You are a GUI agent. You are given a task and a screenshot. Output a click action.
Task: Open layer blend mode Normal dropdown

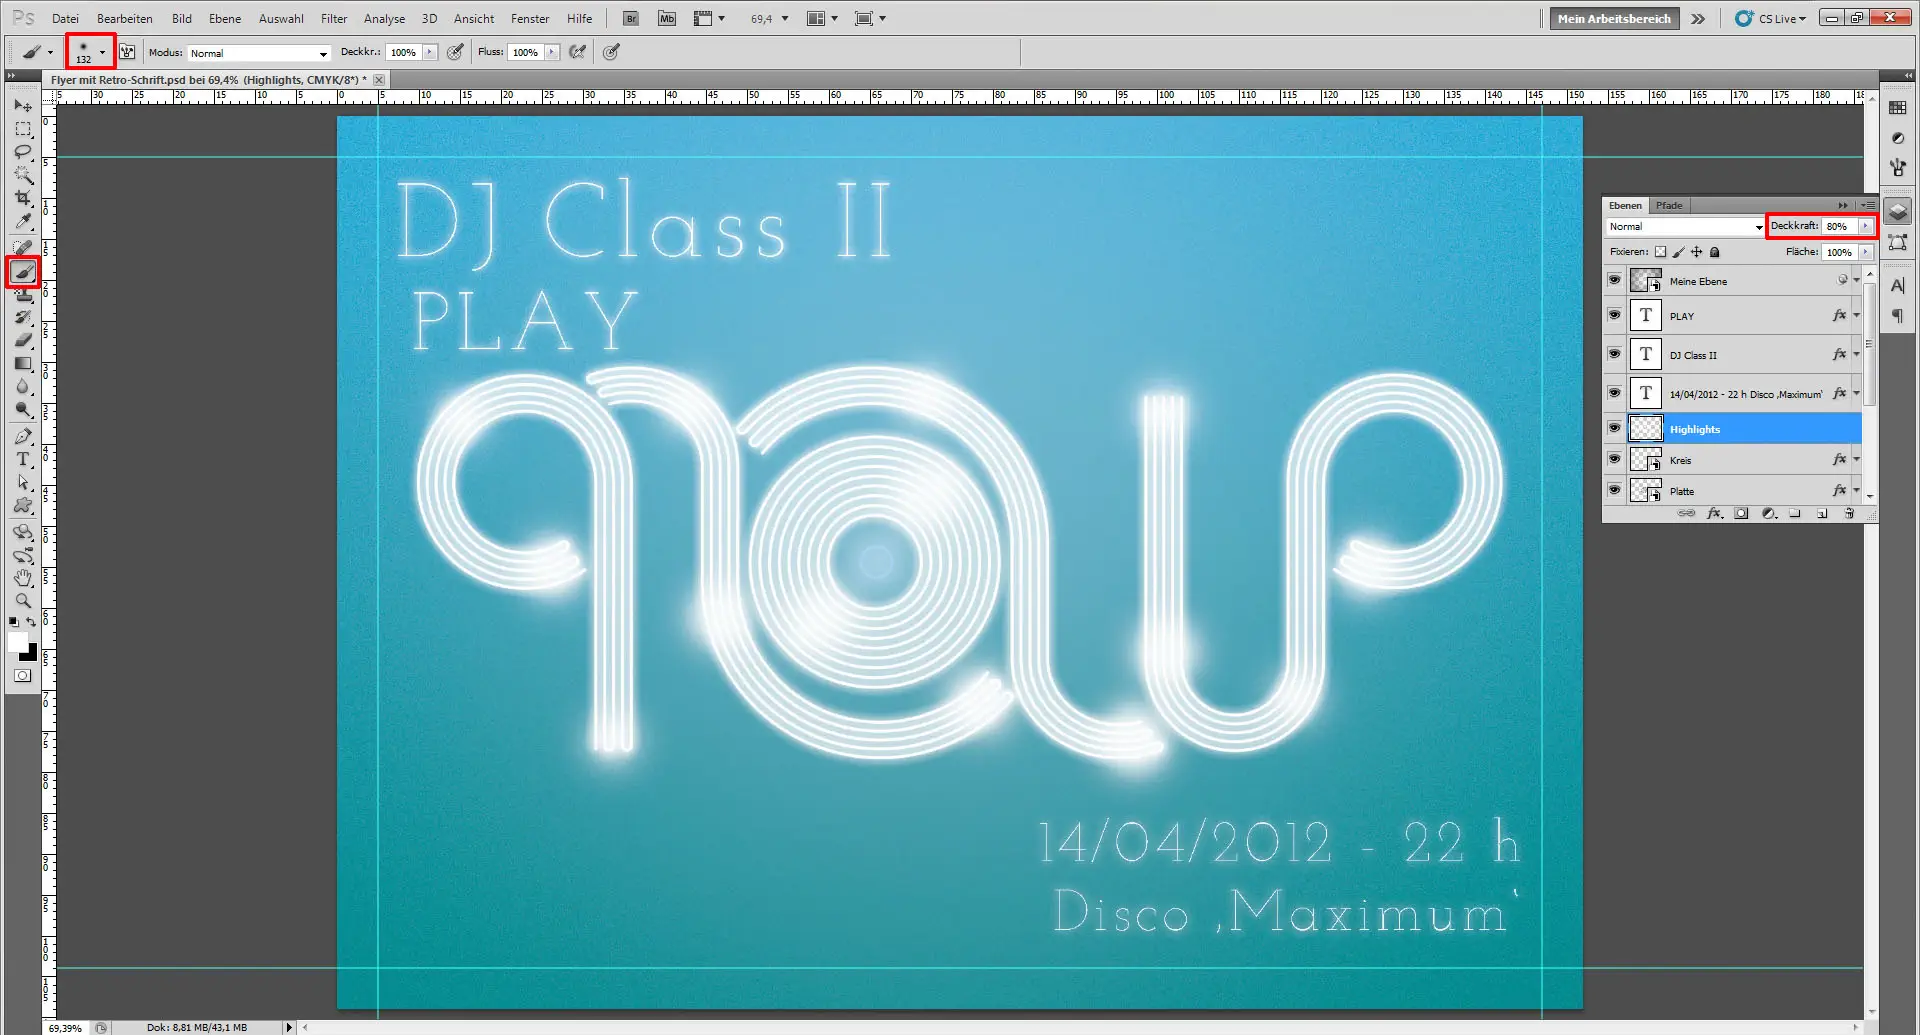(x=1685, y=227)
